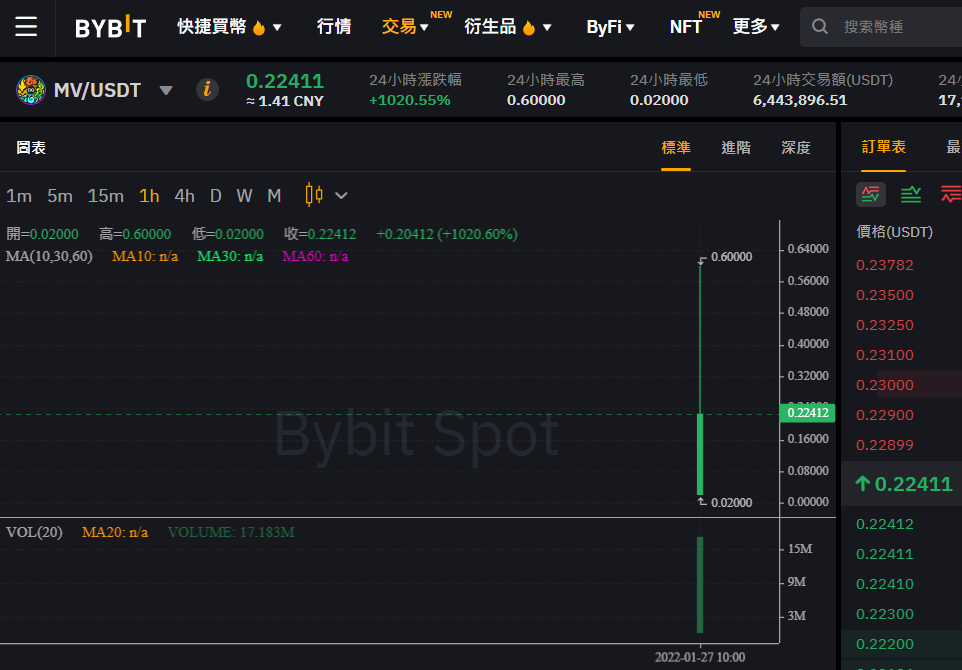Set chart interval to M
This screenshot has height=670, width=962.
[274, 196]
